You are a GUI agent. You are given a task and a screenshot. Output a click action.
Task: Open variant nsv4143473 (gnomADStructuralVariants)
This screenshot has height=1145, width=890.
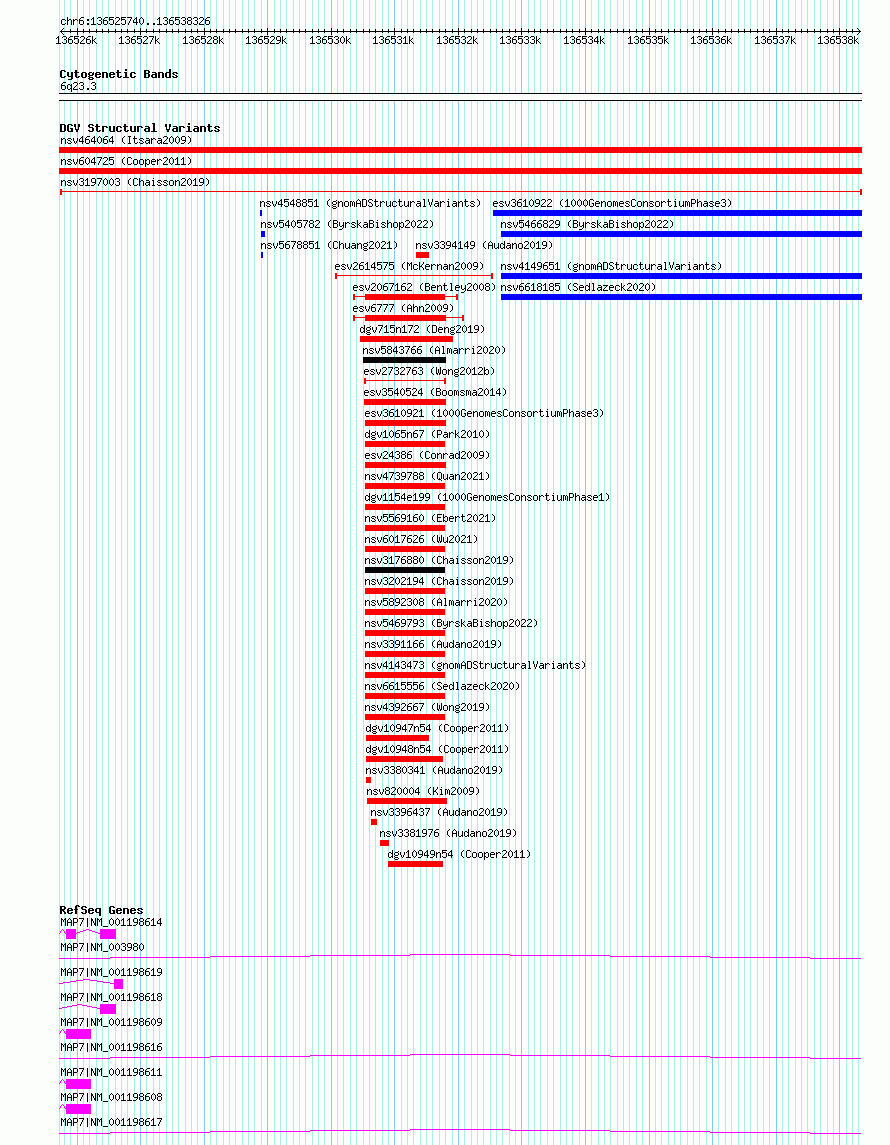click(475, 666)
